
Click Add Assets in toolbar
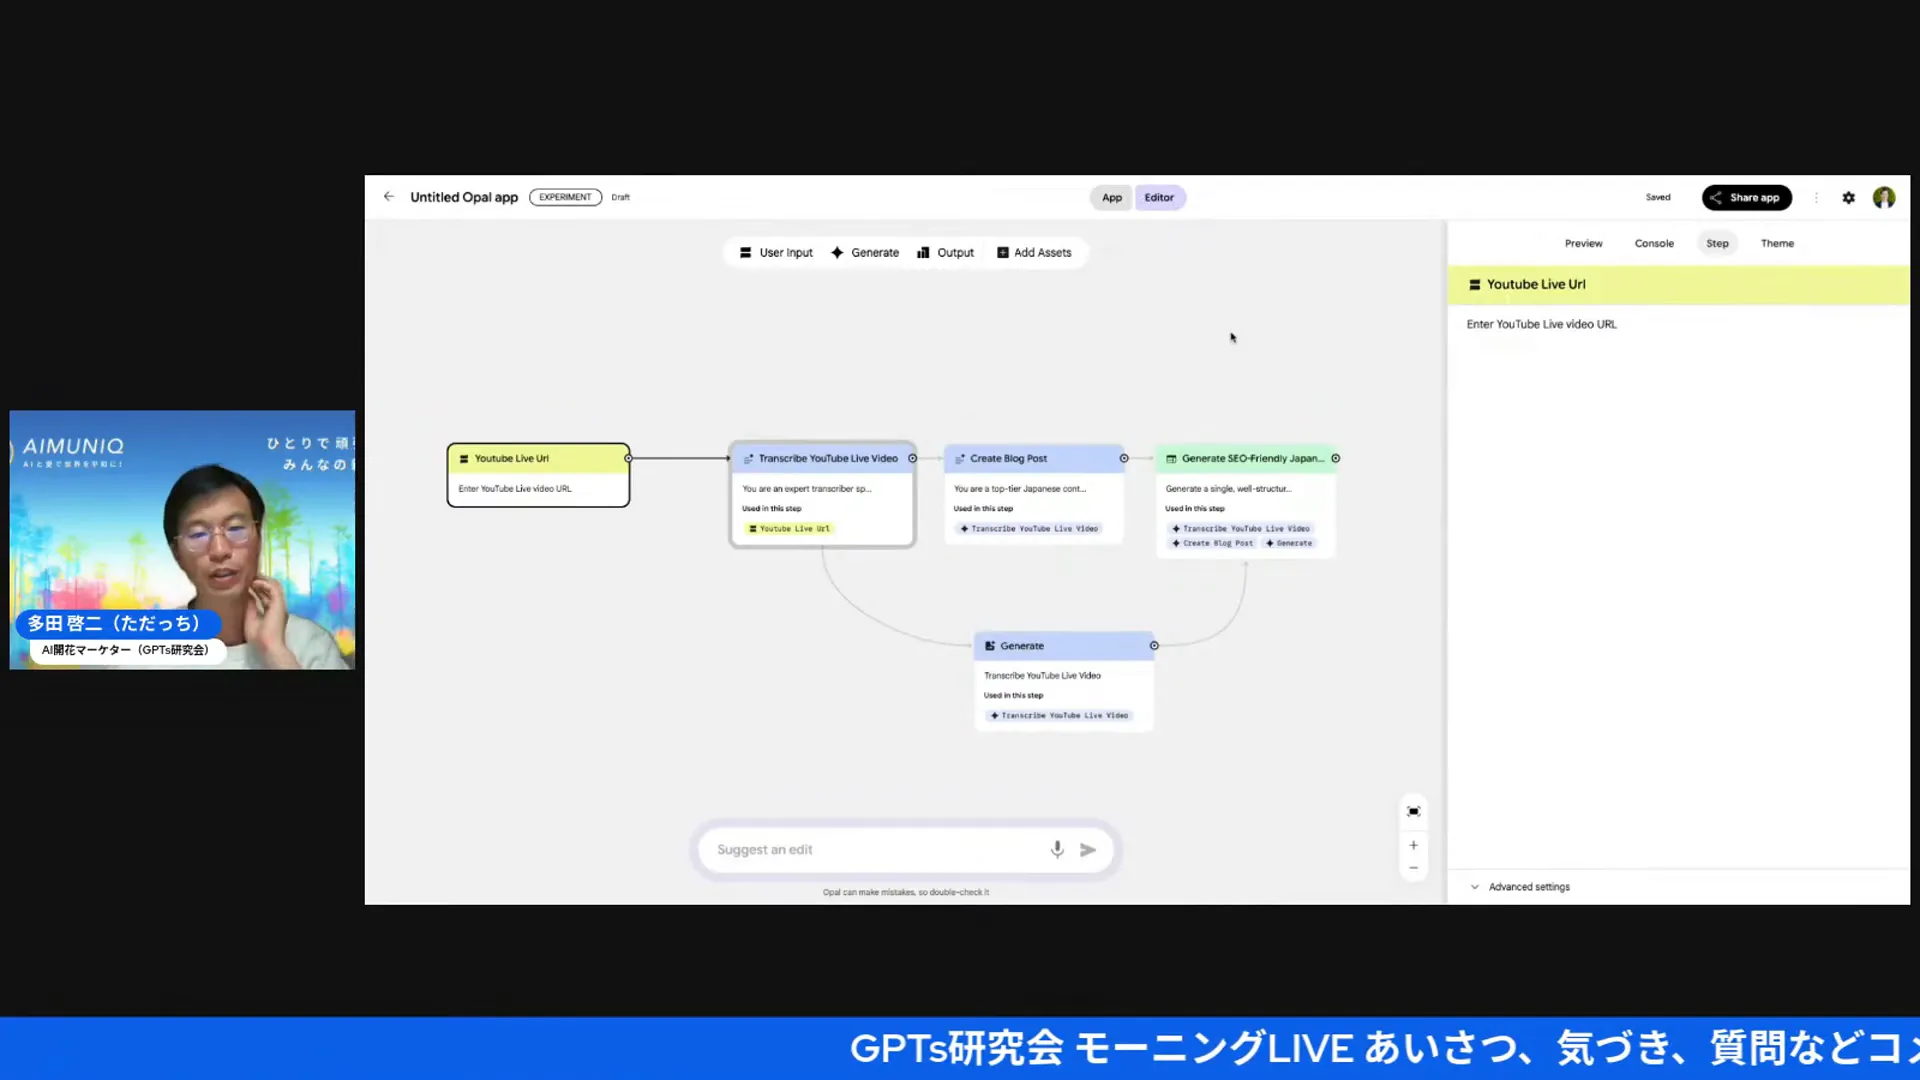(1034, 253)
